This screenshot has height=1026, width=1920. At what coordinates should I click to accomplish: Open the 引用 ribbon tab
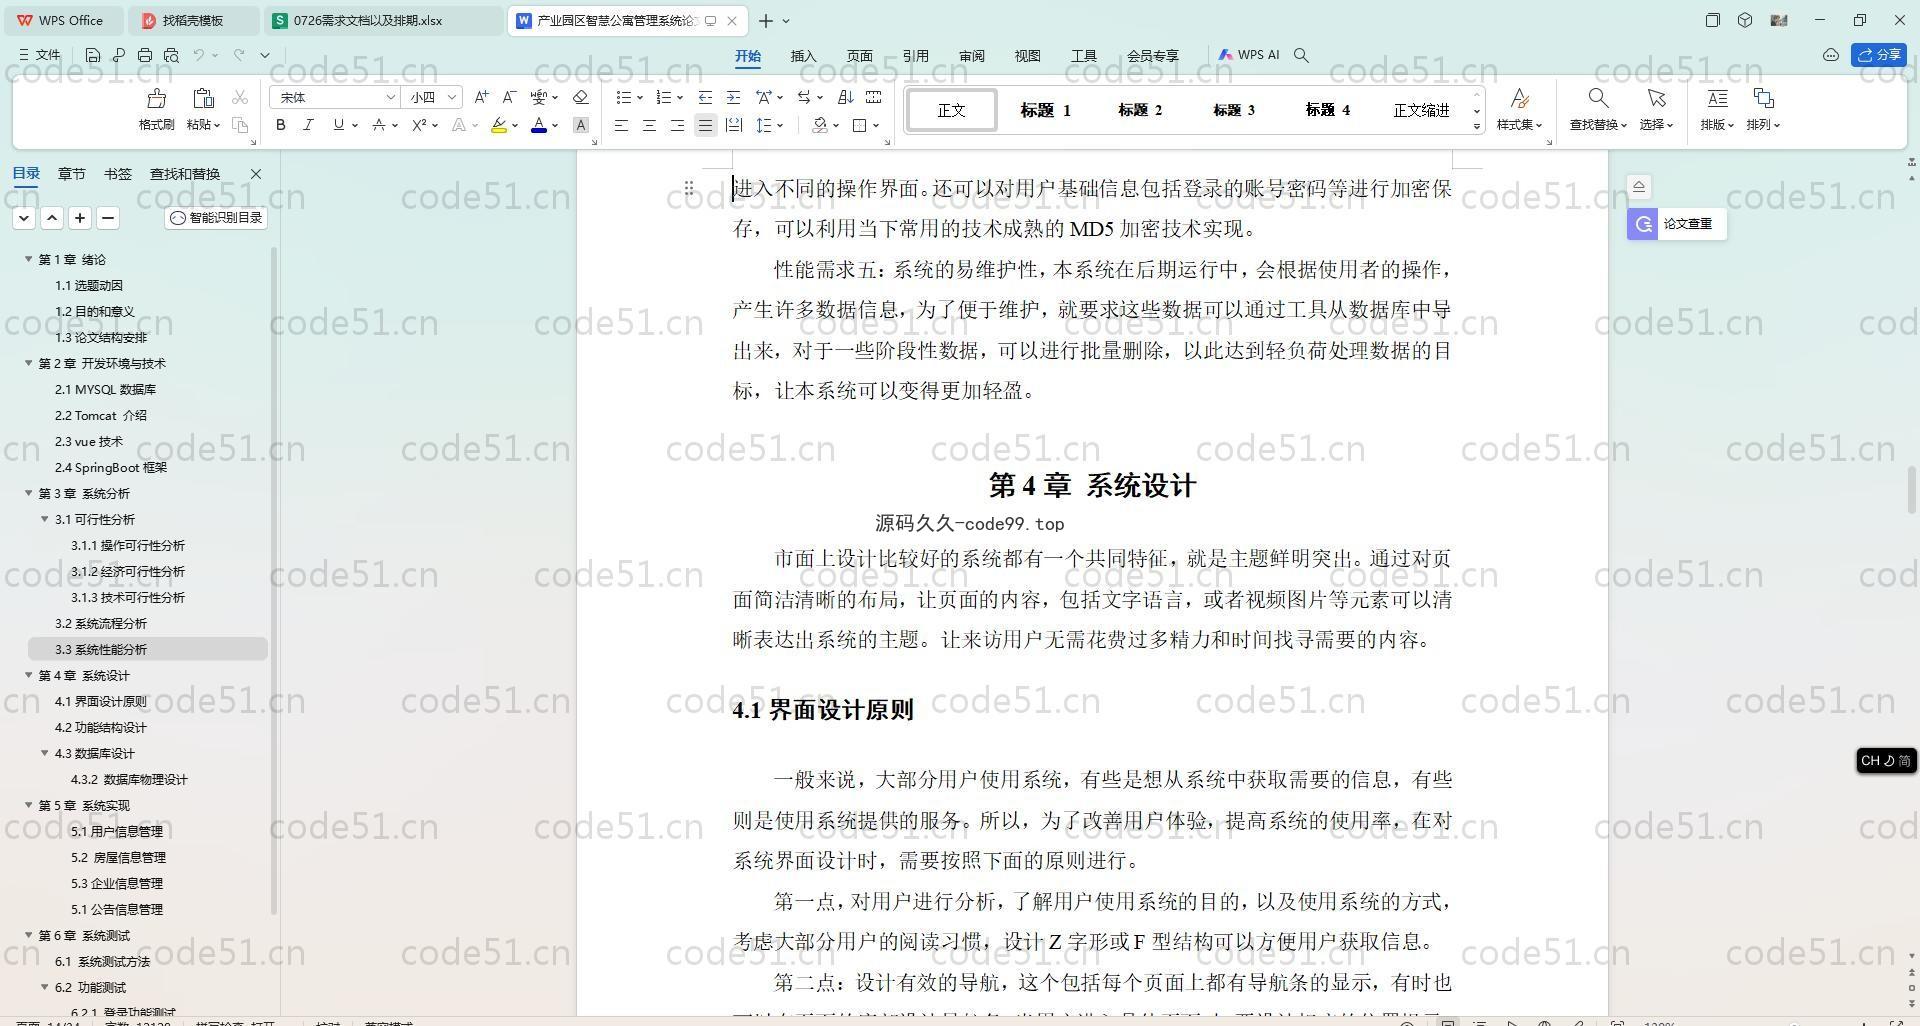915,56
